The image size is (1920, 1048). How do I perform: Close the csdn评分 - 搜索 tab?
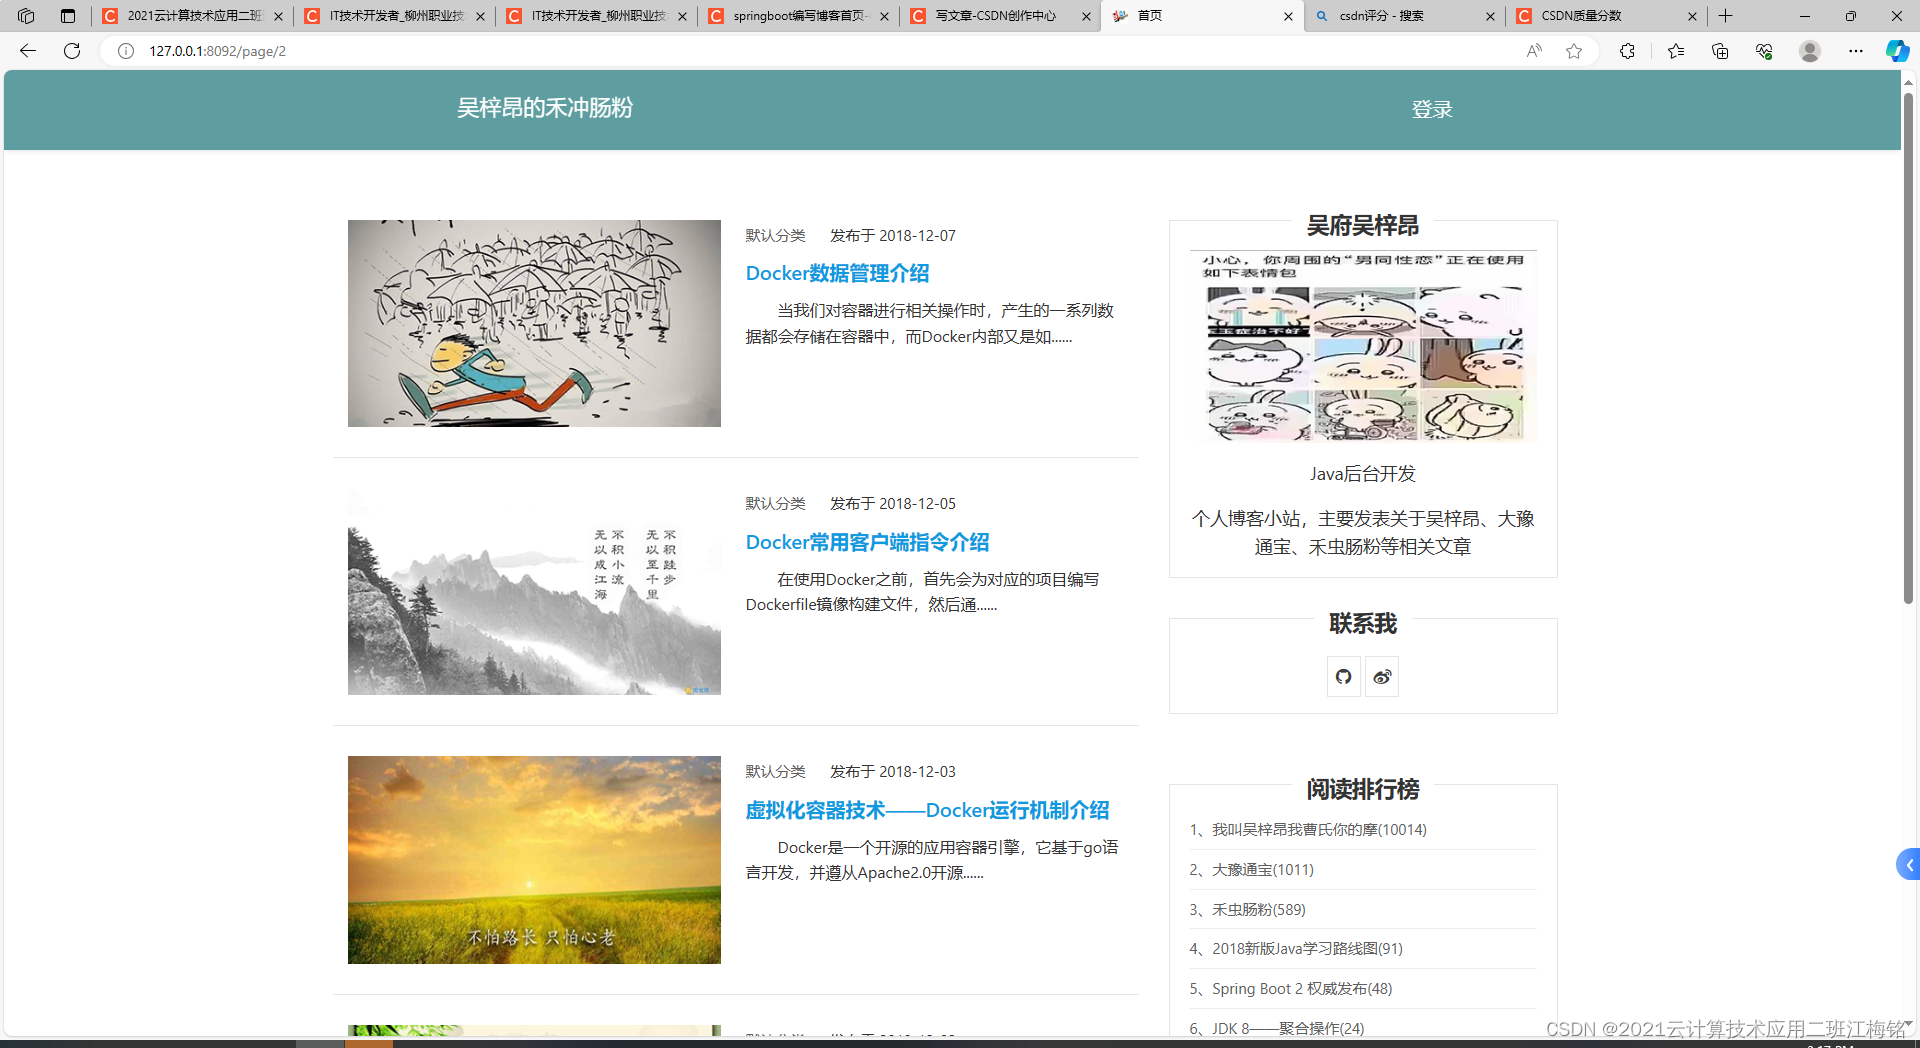pos(1490,16)
